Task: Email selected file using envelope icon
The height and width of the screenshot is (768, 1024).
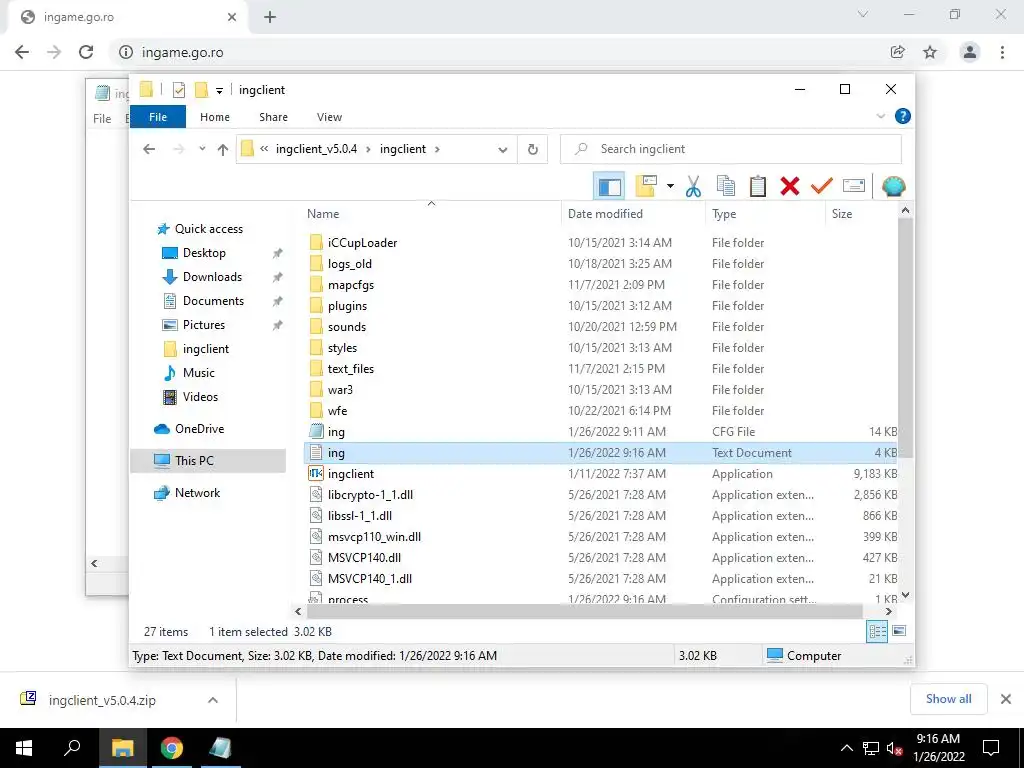Action: 854,187
